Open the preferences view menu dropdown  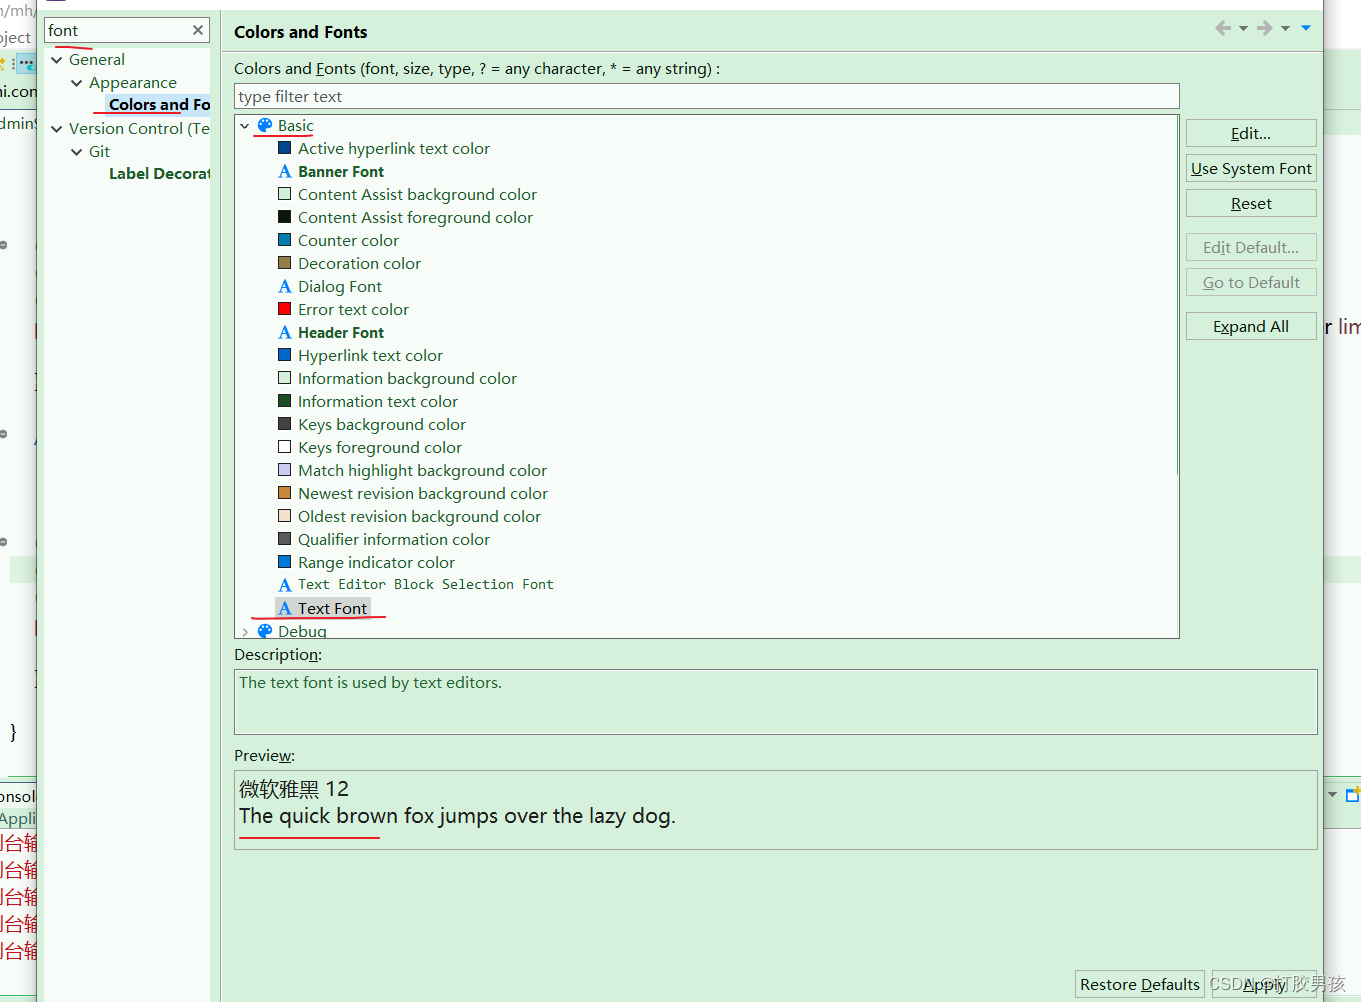(1306, 28)
